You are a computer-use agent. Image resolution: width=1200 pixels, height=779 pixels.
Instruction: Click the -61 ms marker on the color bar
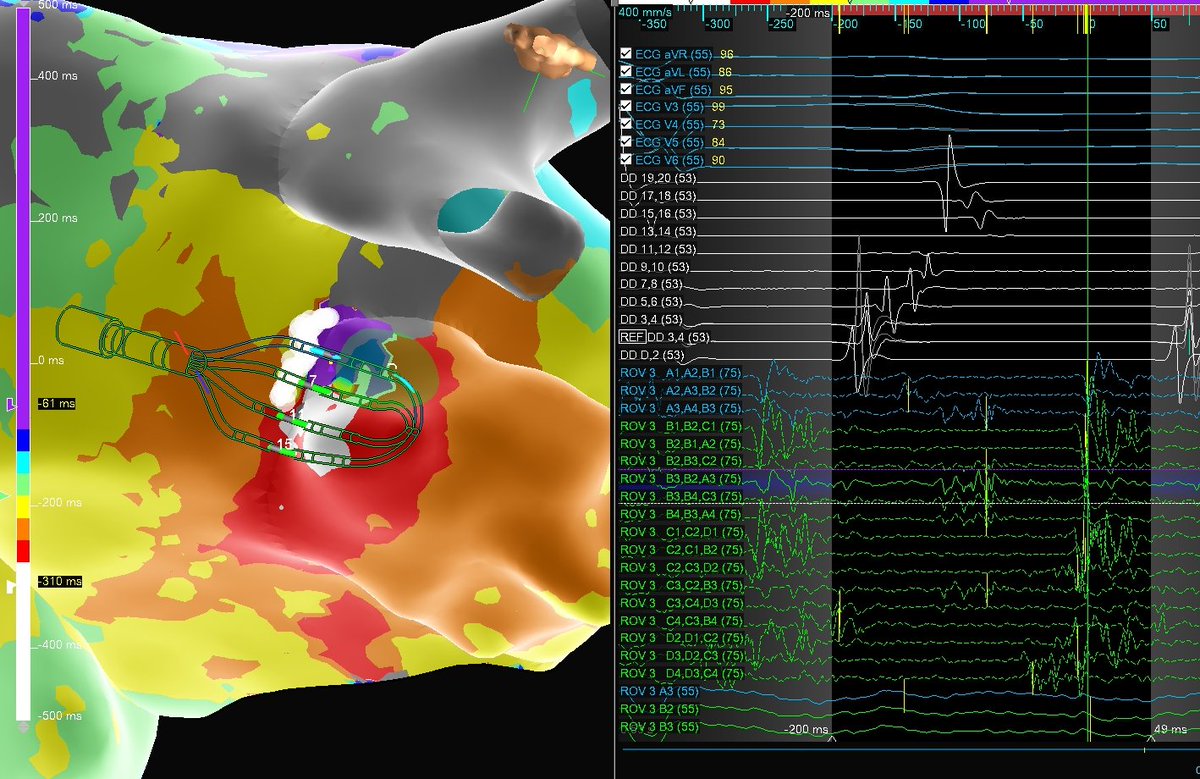coord(55,405)
